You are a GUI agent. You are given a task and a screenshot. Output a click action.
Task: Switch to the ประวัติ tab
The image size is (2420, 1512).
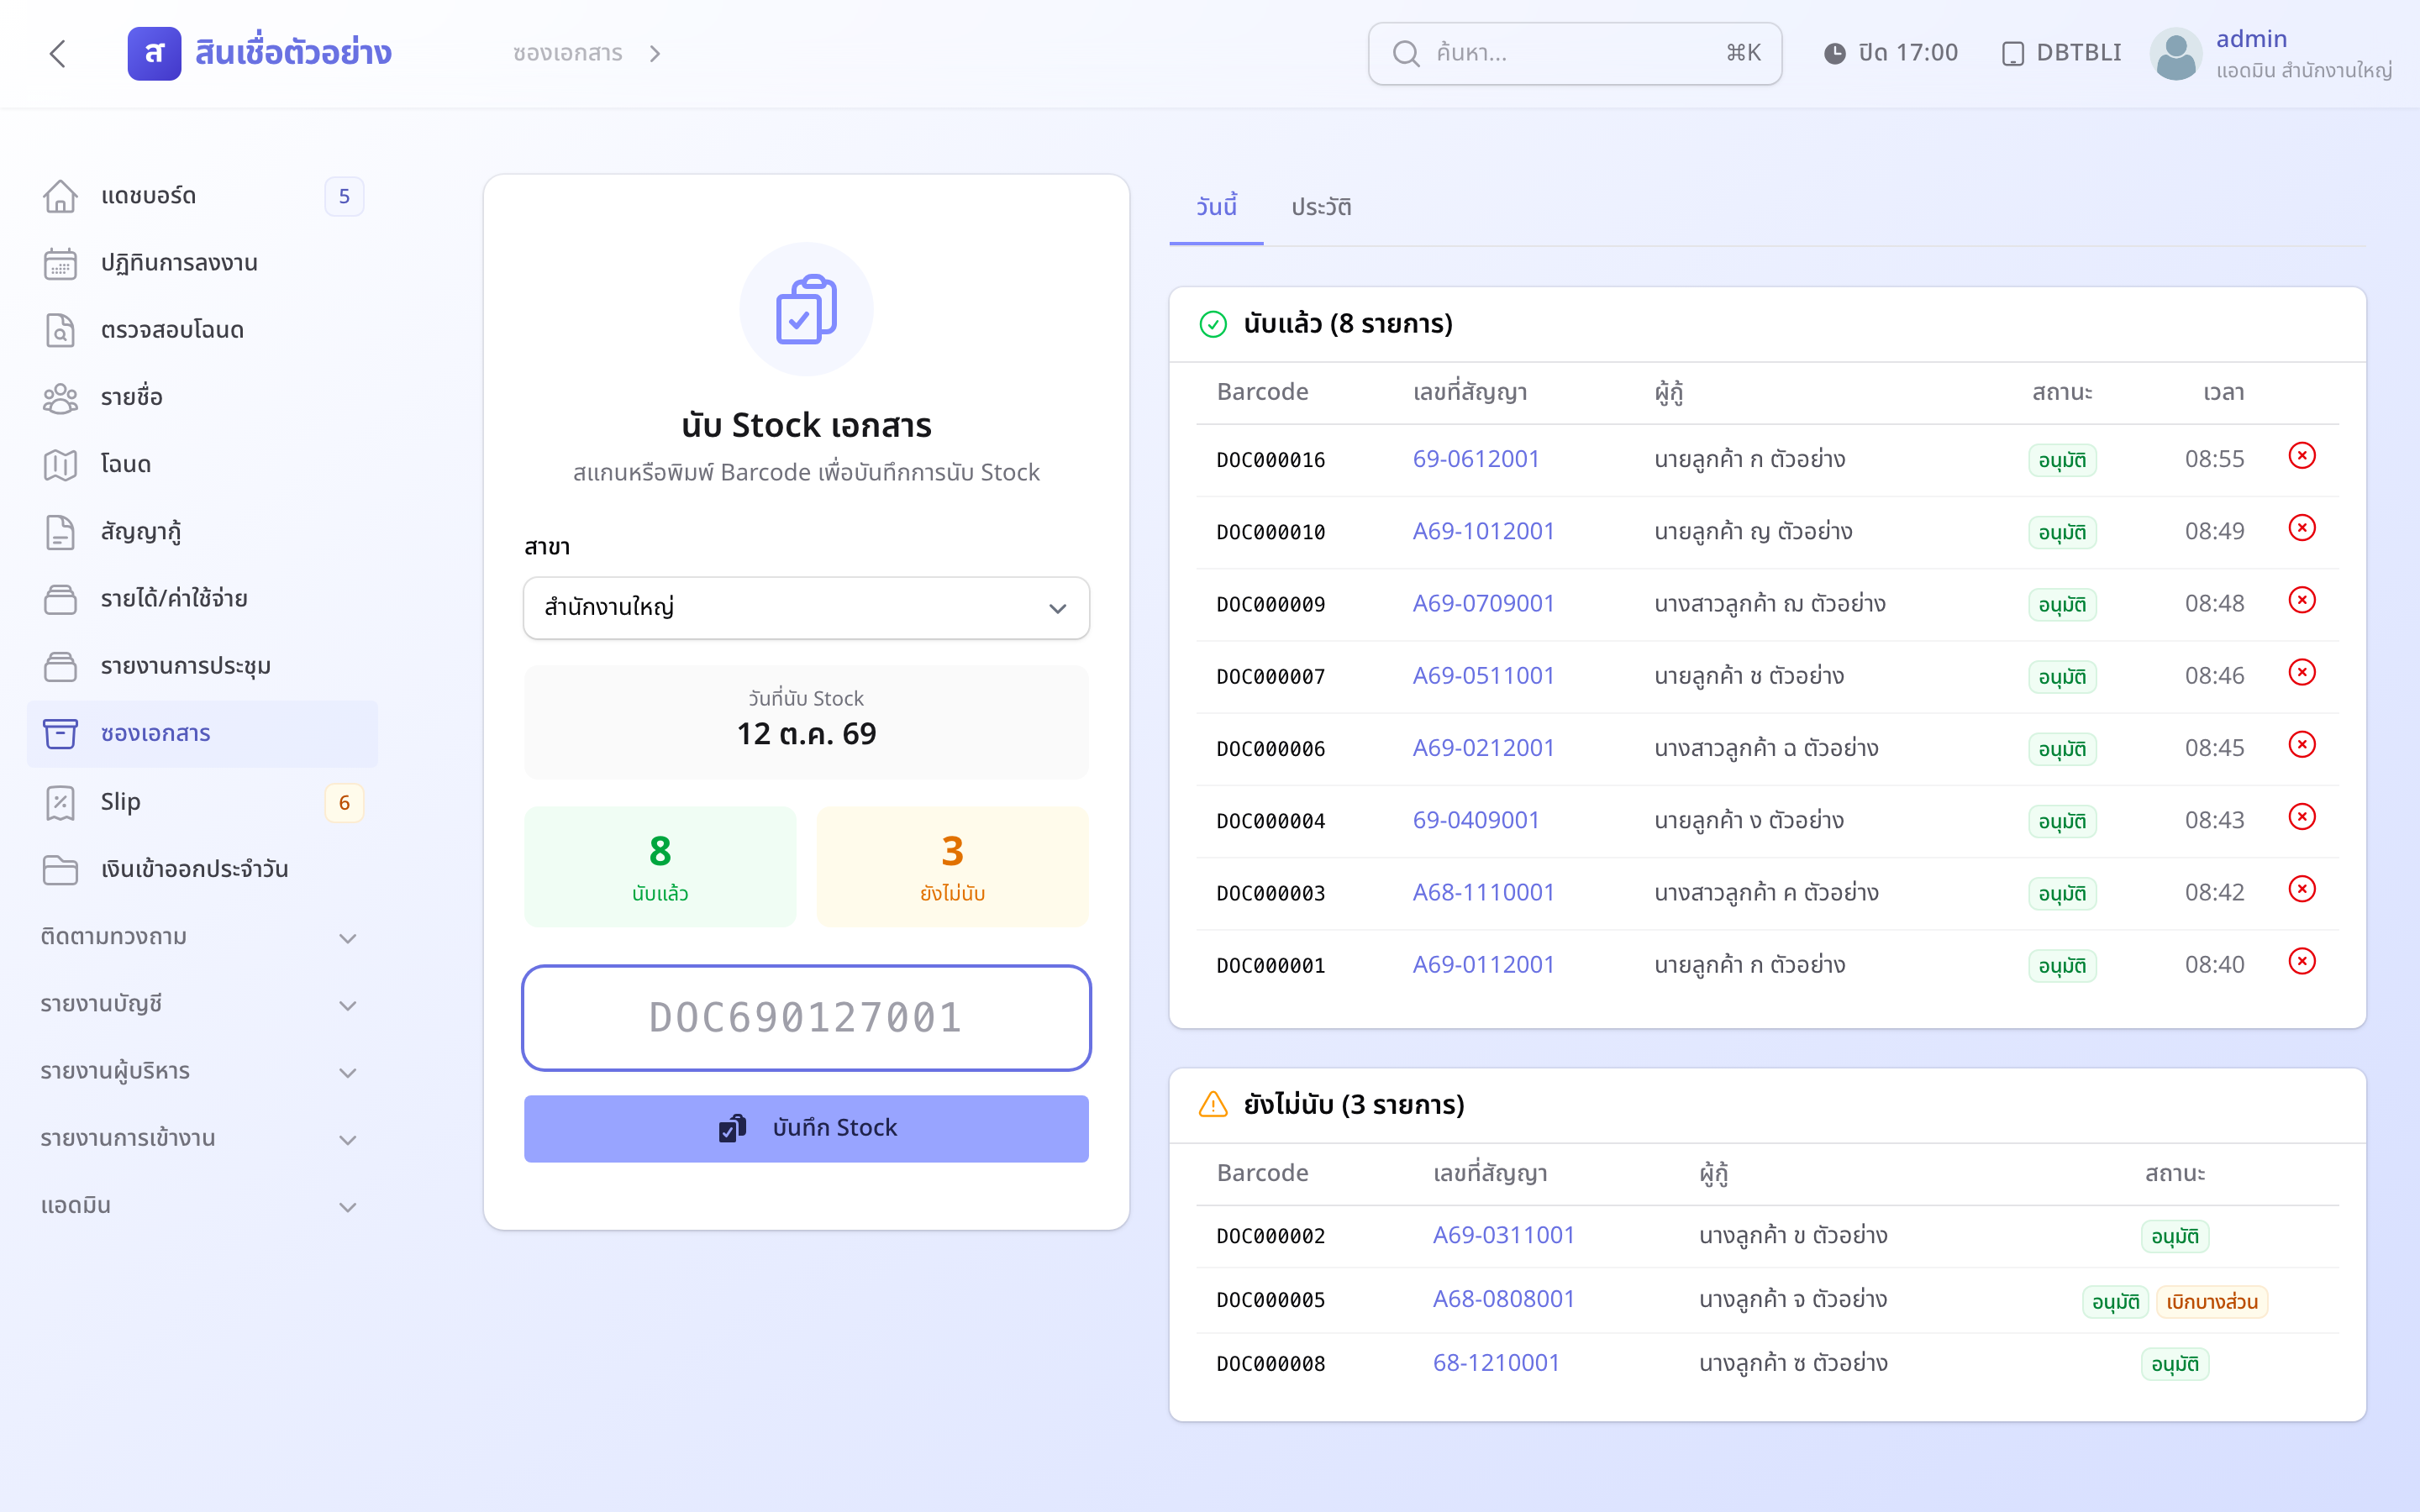point(1321,207)
